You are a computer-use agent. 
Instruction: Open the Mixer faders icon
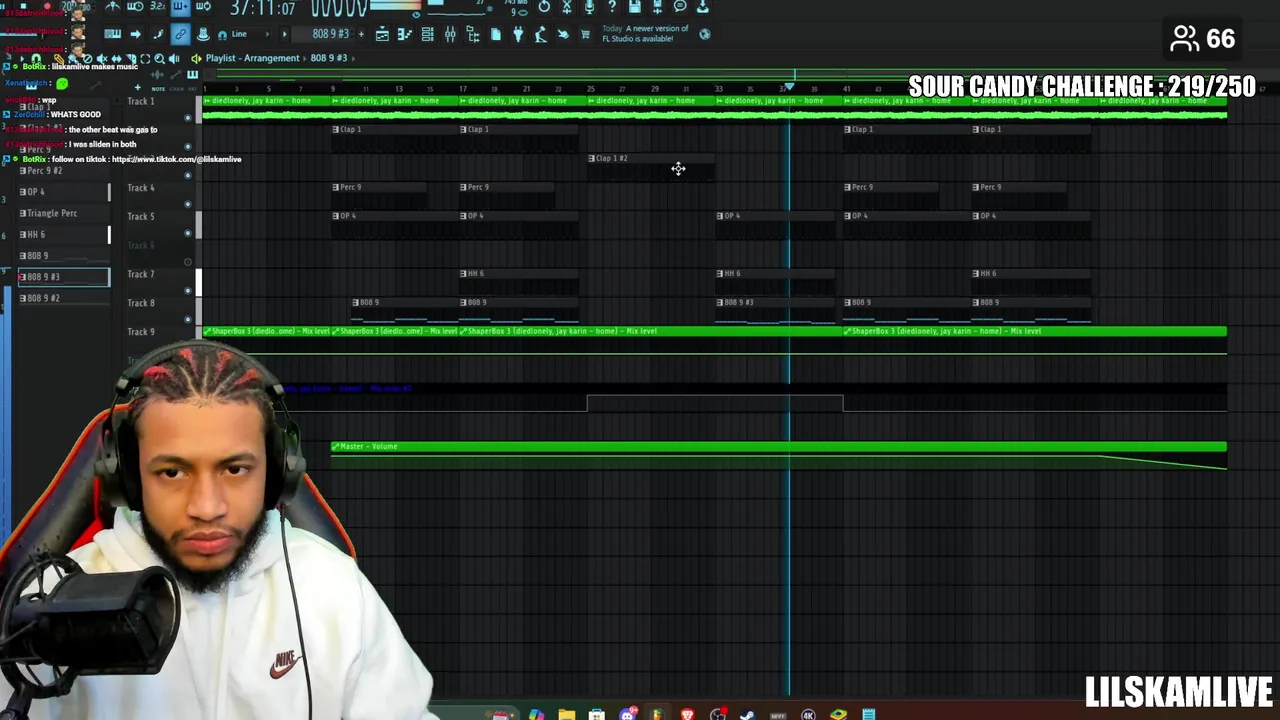click(x=450, y=34)
